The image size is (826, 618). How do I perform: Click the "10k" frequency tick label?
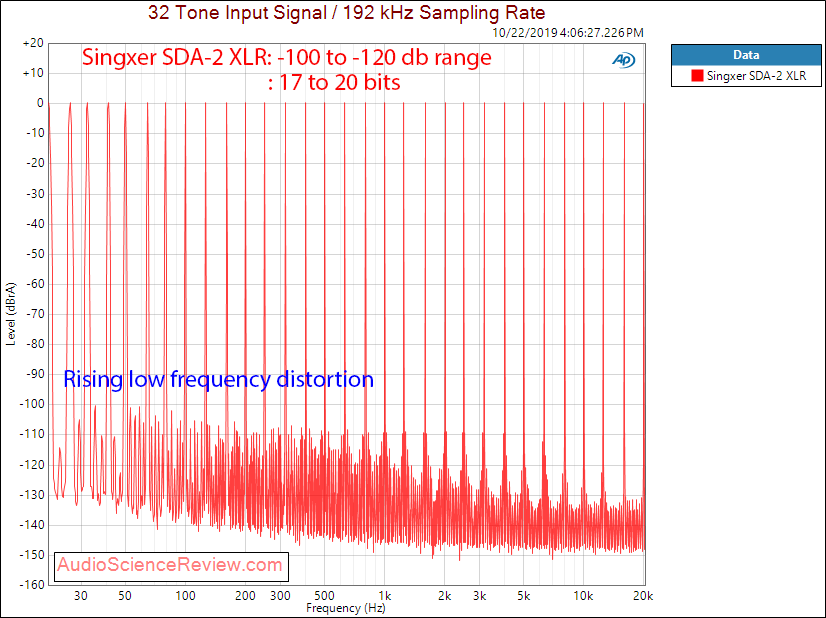pyautogui.click(x=584, y=596)
